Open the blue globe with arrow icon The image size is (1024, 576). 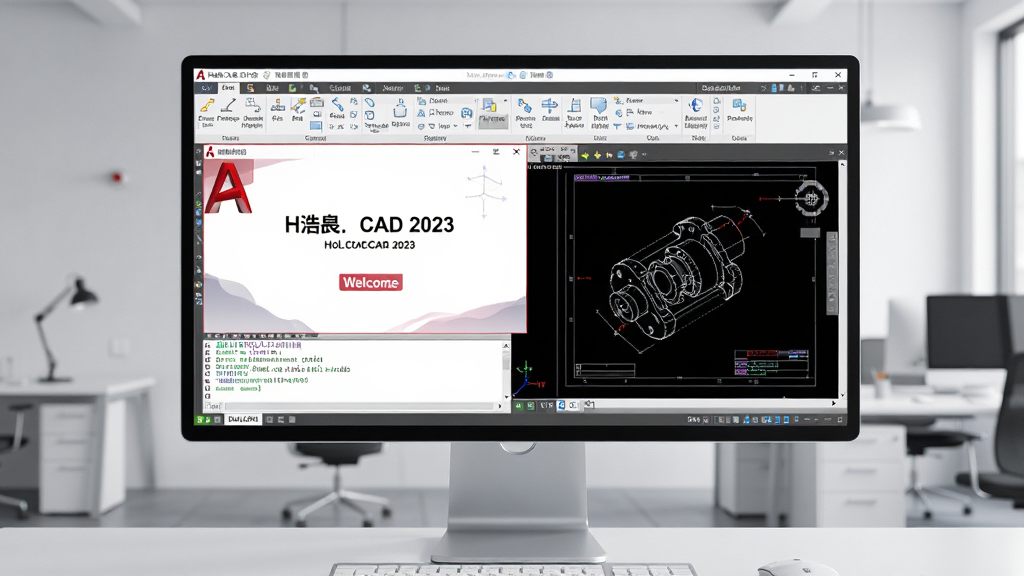click(x=696, y=105)
